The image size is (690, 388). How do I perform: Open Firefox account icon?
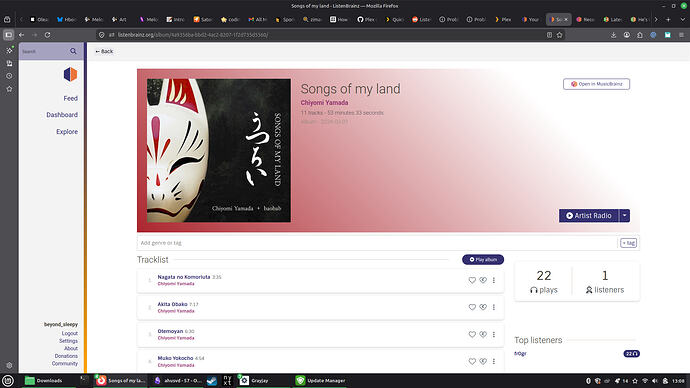pyautogui.click(x=627, y=35)
